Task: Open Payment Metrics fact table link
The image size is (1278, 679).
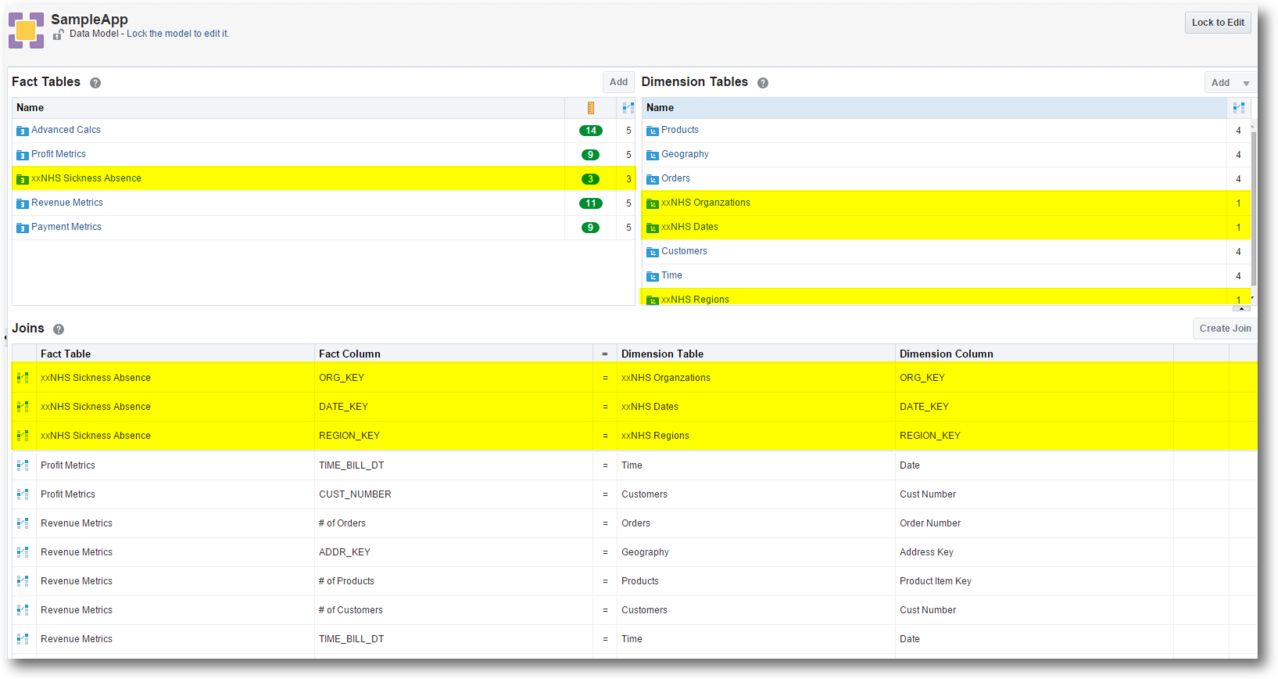Action: pos(66,227)
